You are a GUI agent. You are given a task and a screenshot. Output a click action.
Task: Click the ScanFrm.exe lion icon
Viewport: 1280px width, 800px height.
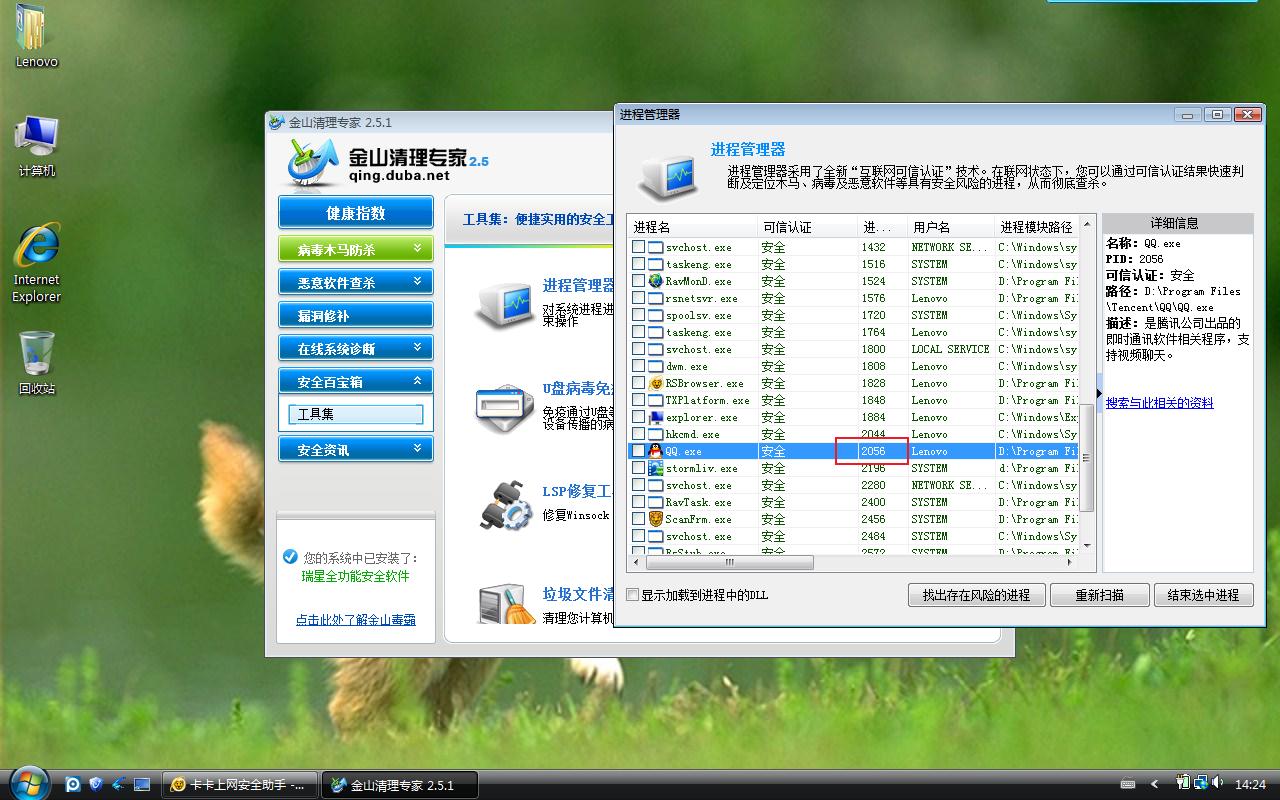tap(655, 519)
